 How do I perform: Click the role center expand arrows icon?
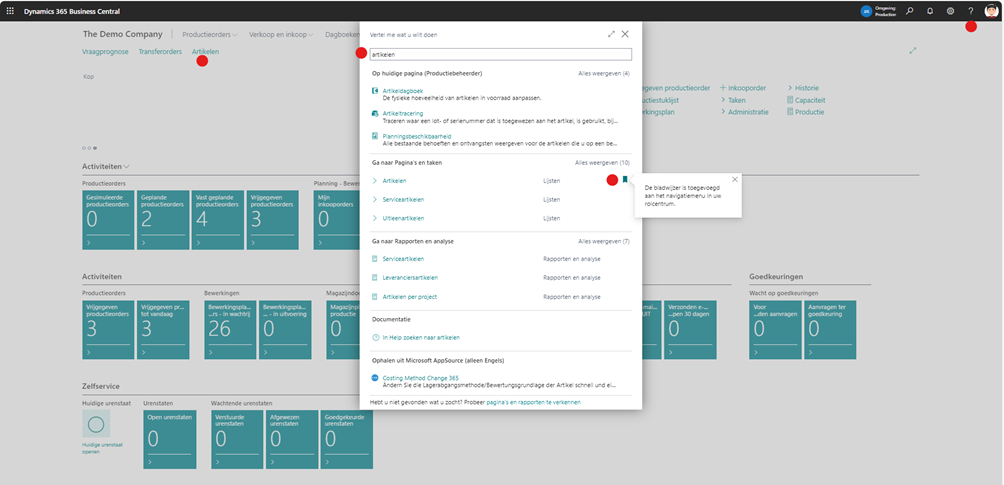tap(913, 51)
